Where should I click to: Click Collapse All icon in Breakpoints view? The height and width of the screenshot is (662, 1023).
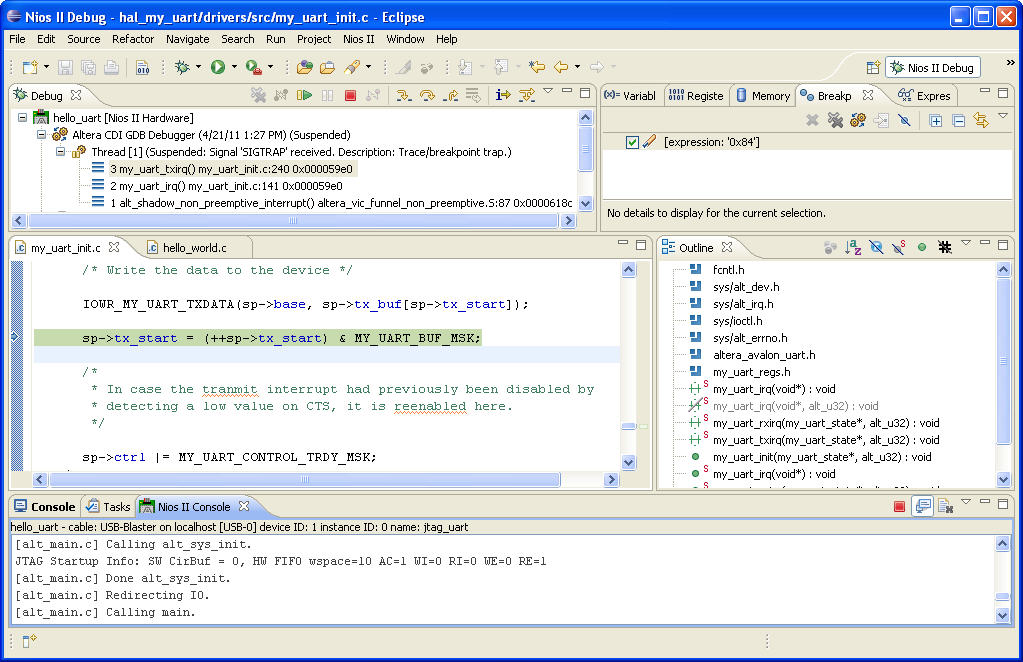point(958,120)
